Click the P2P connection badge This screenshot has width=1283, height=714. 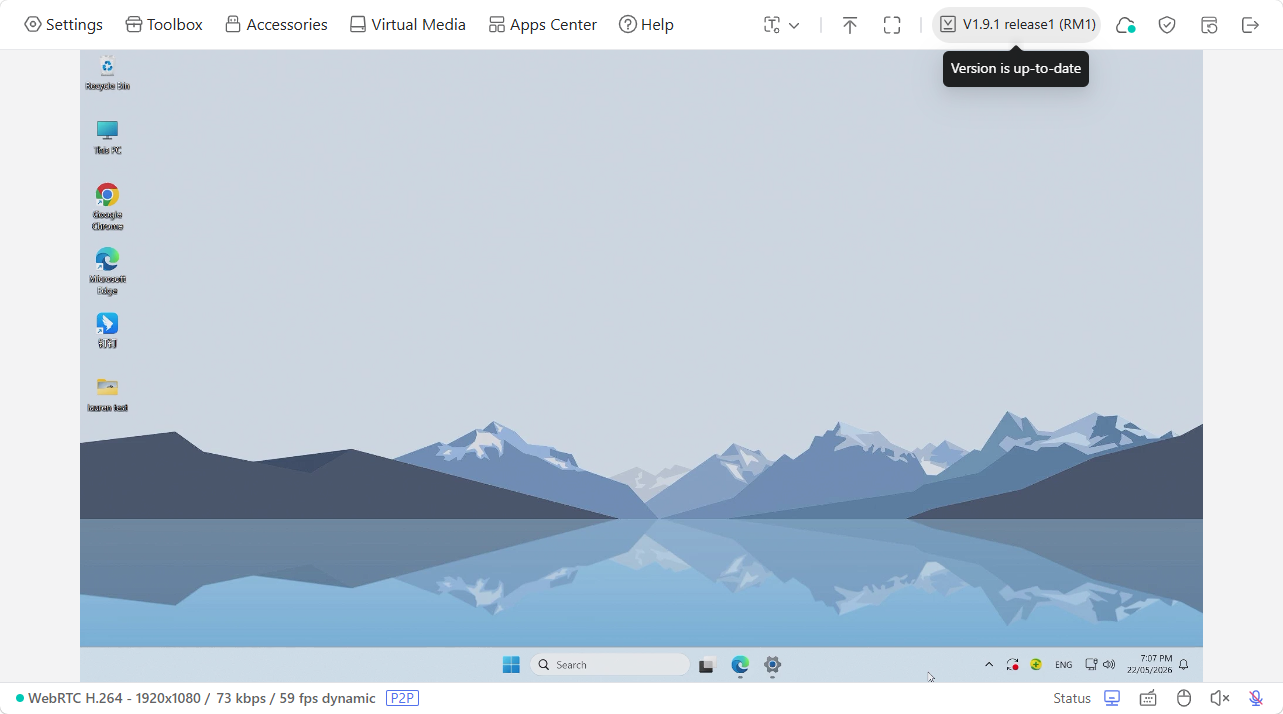tap(402, 698)
